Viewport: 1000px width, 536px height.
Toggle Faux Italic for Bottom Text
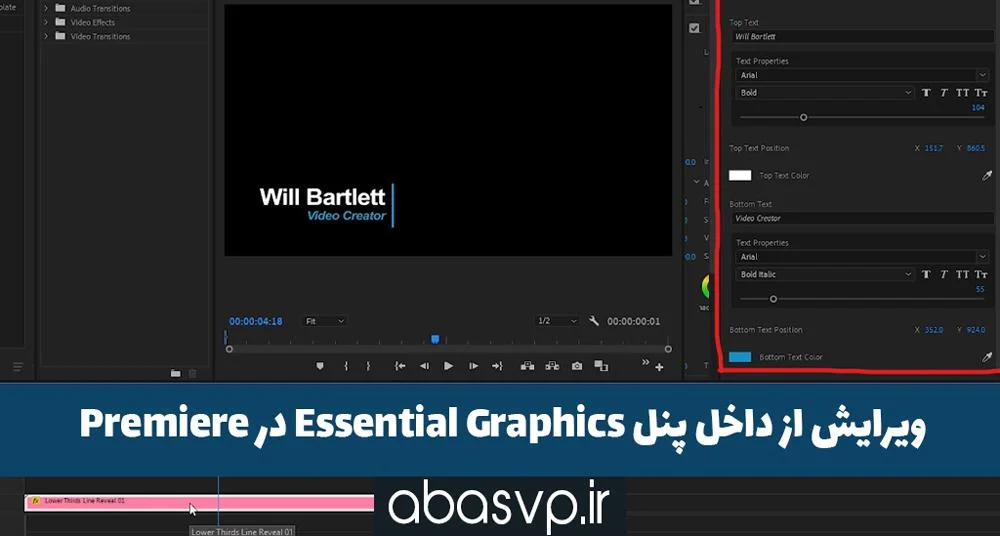pos(944,274)
